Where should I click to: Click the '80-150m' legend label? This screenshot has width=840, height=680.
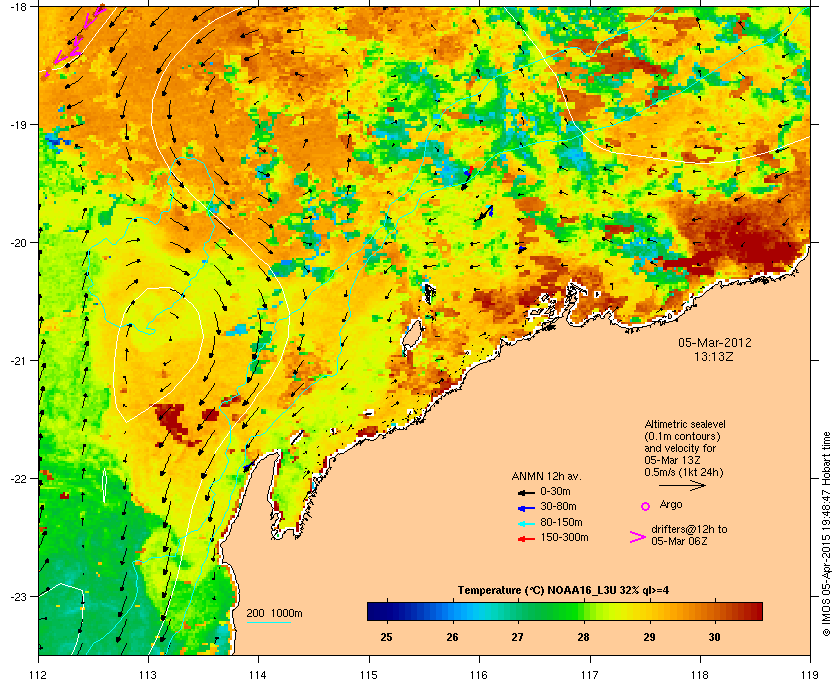coord(561,522)
